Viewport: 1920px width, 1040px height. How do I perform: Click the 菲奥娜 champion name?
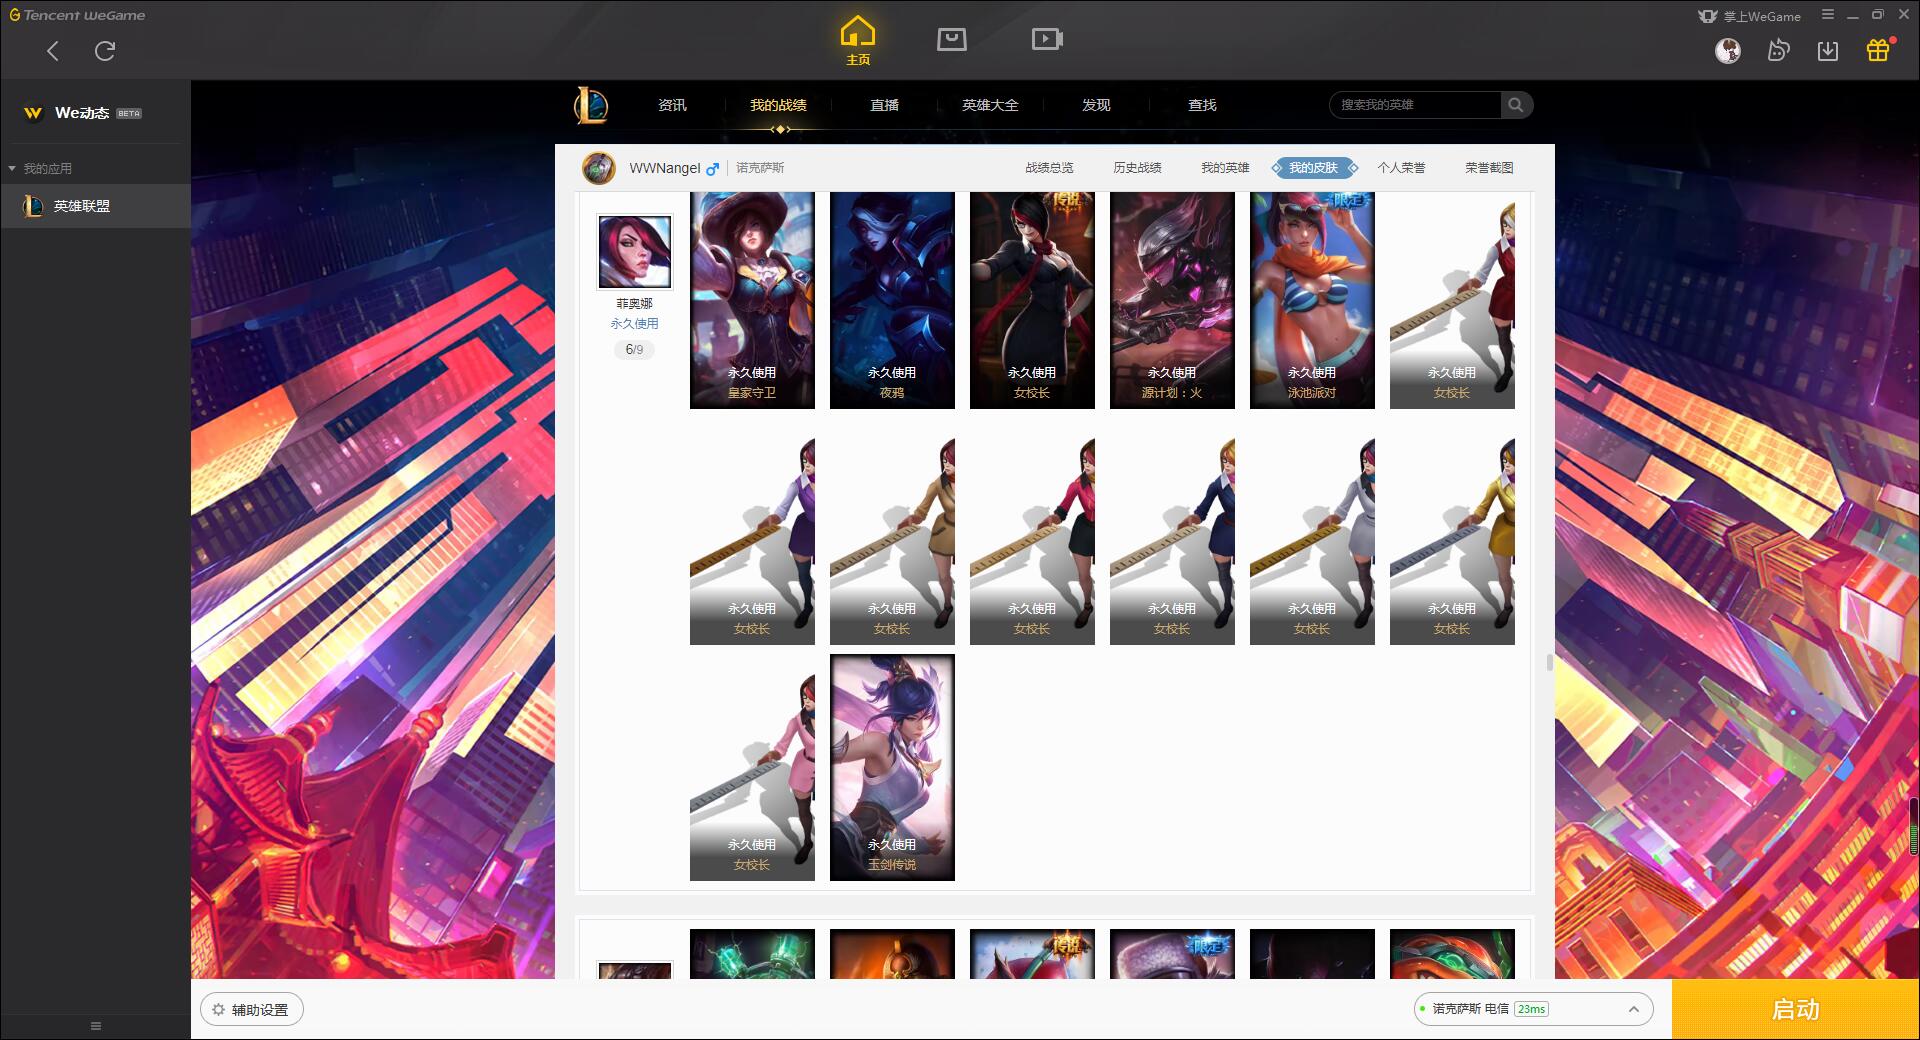pos(634,303)
